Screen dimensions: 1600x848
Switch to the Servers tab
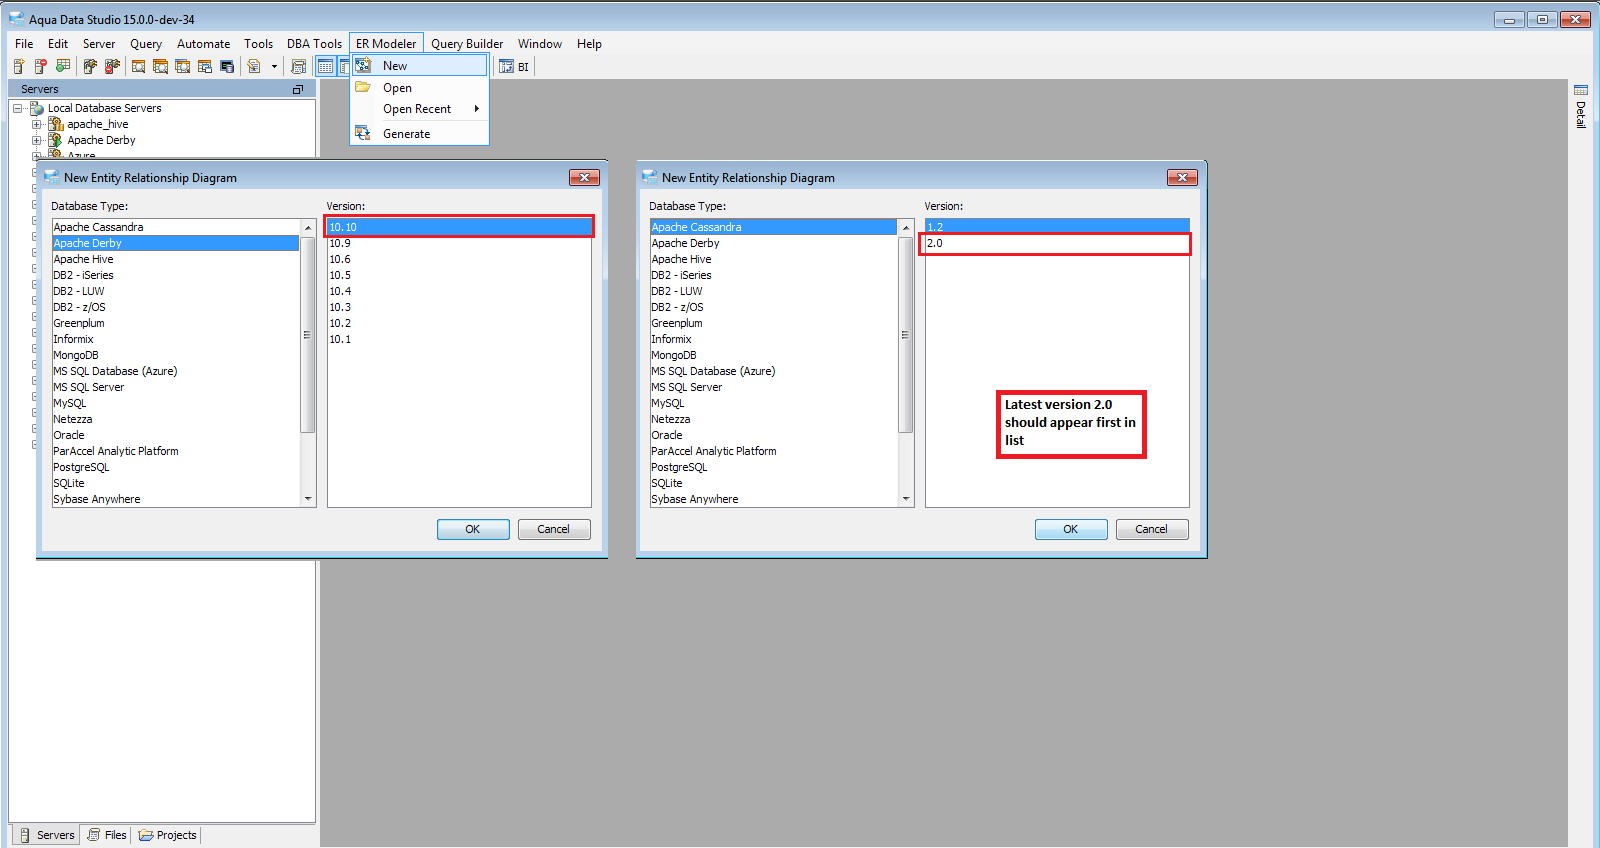pyautogui.click(x=47, y=835)
